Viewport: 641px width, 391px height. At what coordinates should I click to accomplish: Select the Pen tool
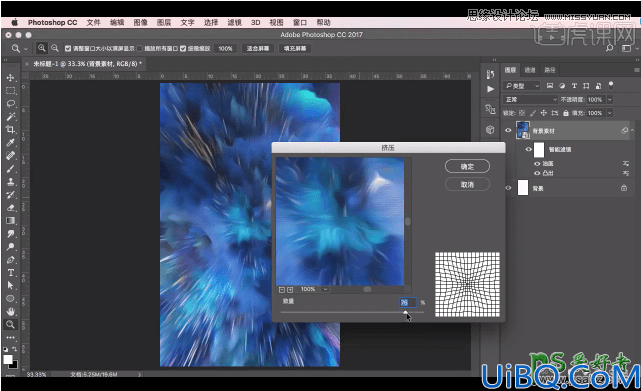11,260
